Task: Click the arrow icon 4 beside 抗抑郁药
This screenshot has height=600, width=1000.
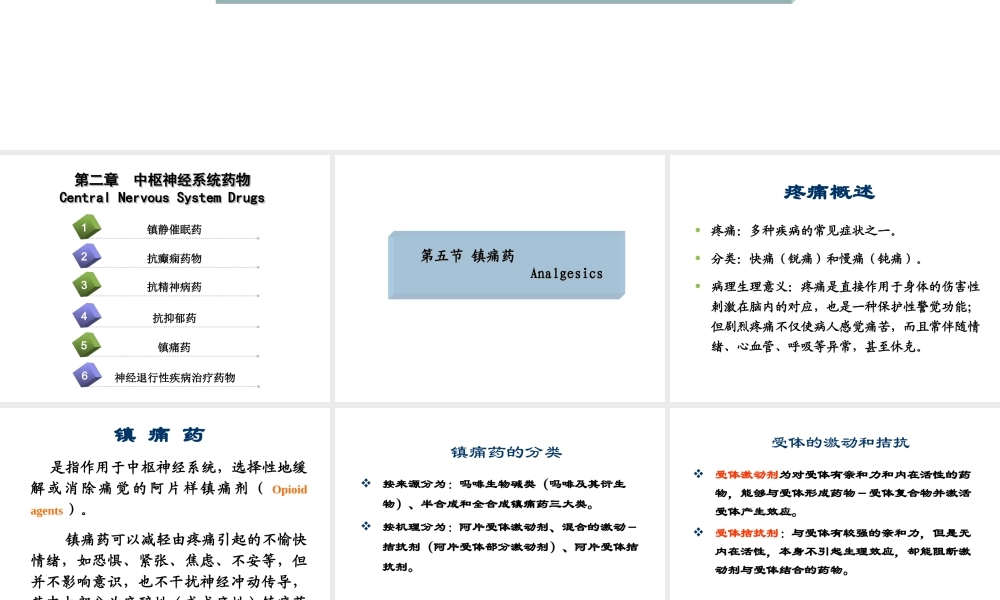Action: point(86,316)
